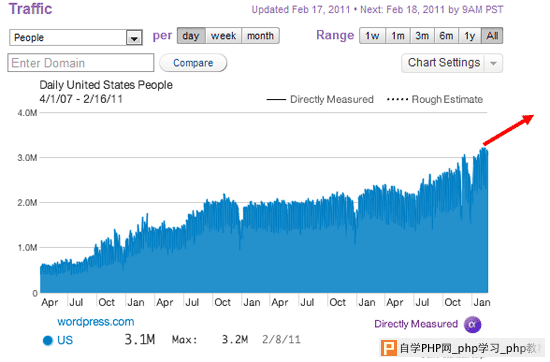
Task: Switch to per week view
Action: click(223, 36)
